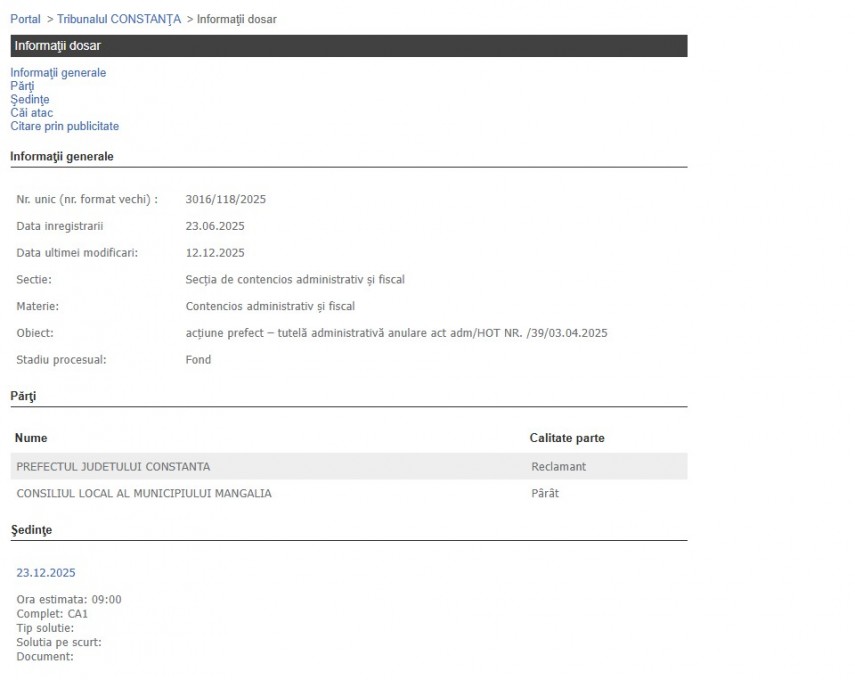Click the registration date 23.06.2025
Viewport: 855px width, 680px height.
click(214, 226)
